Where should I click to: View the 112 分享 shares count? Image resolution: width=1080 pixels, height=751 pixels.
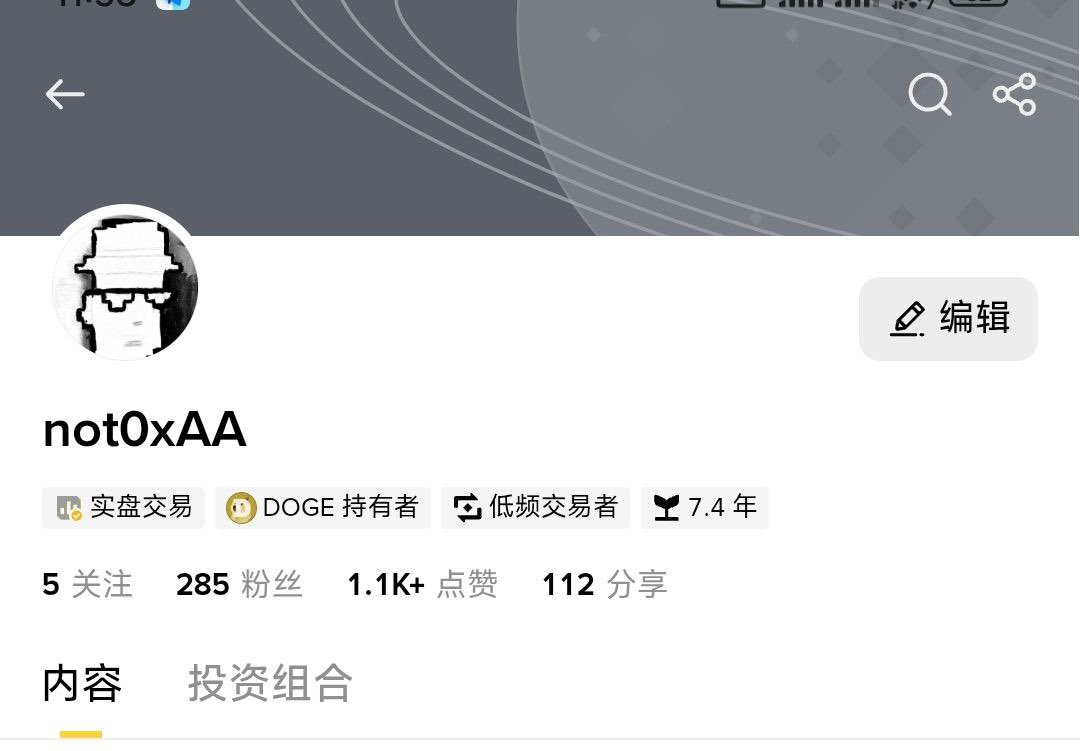pyautogui.click(x=605, y=584)
